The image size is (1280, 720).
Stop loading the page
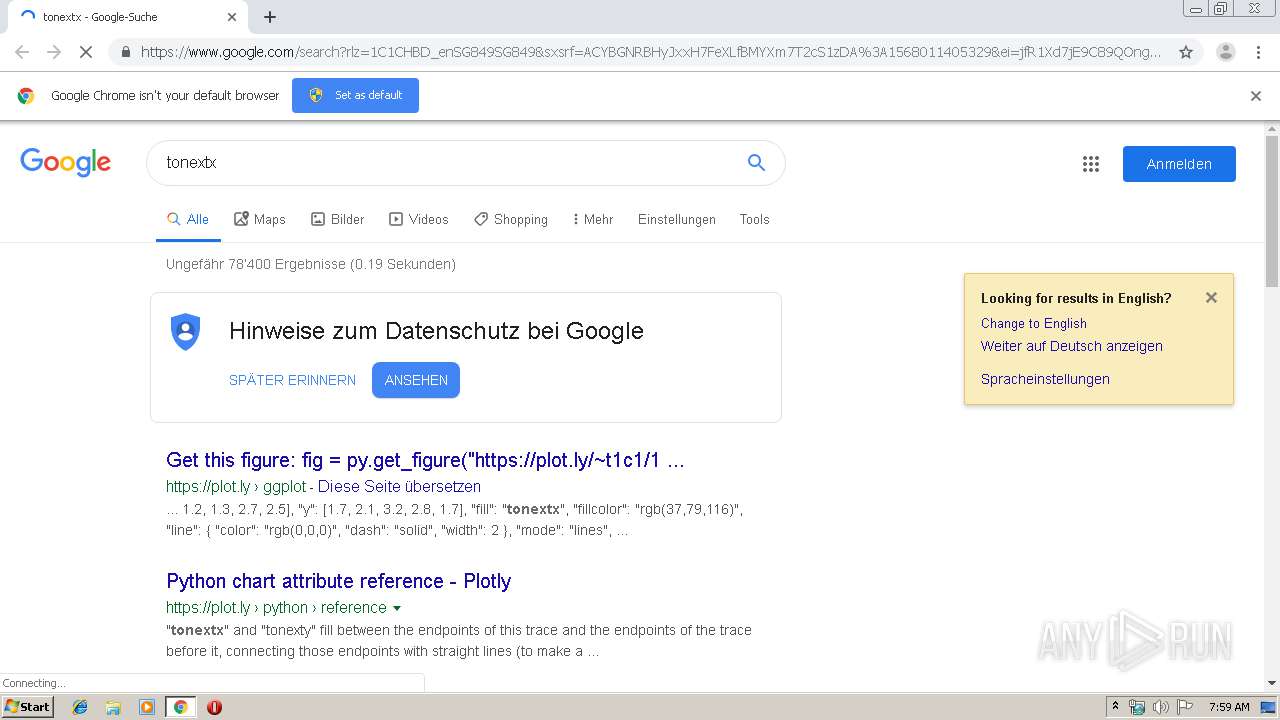pos(86,52)
